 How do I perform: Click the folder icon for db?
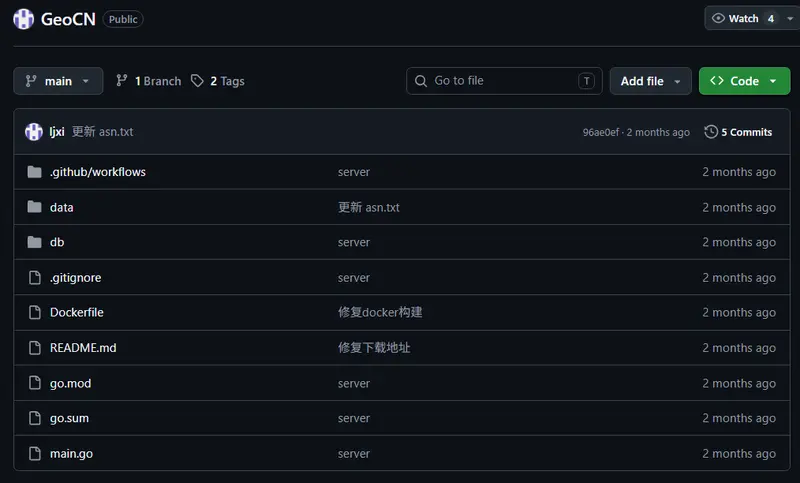pyautogui.click(x=34, y=242)
